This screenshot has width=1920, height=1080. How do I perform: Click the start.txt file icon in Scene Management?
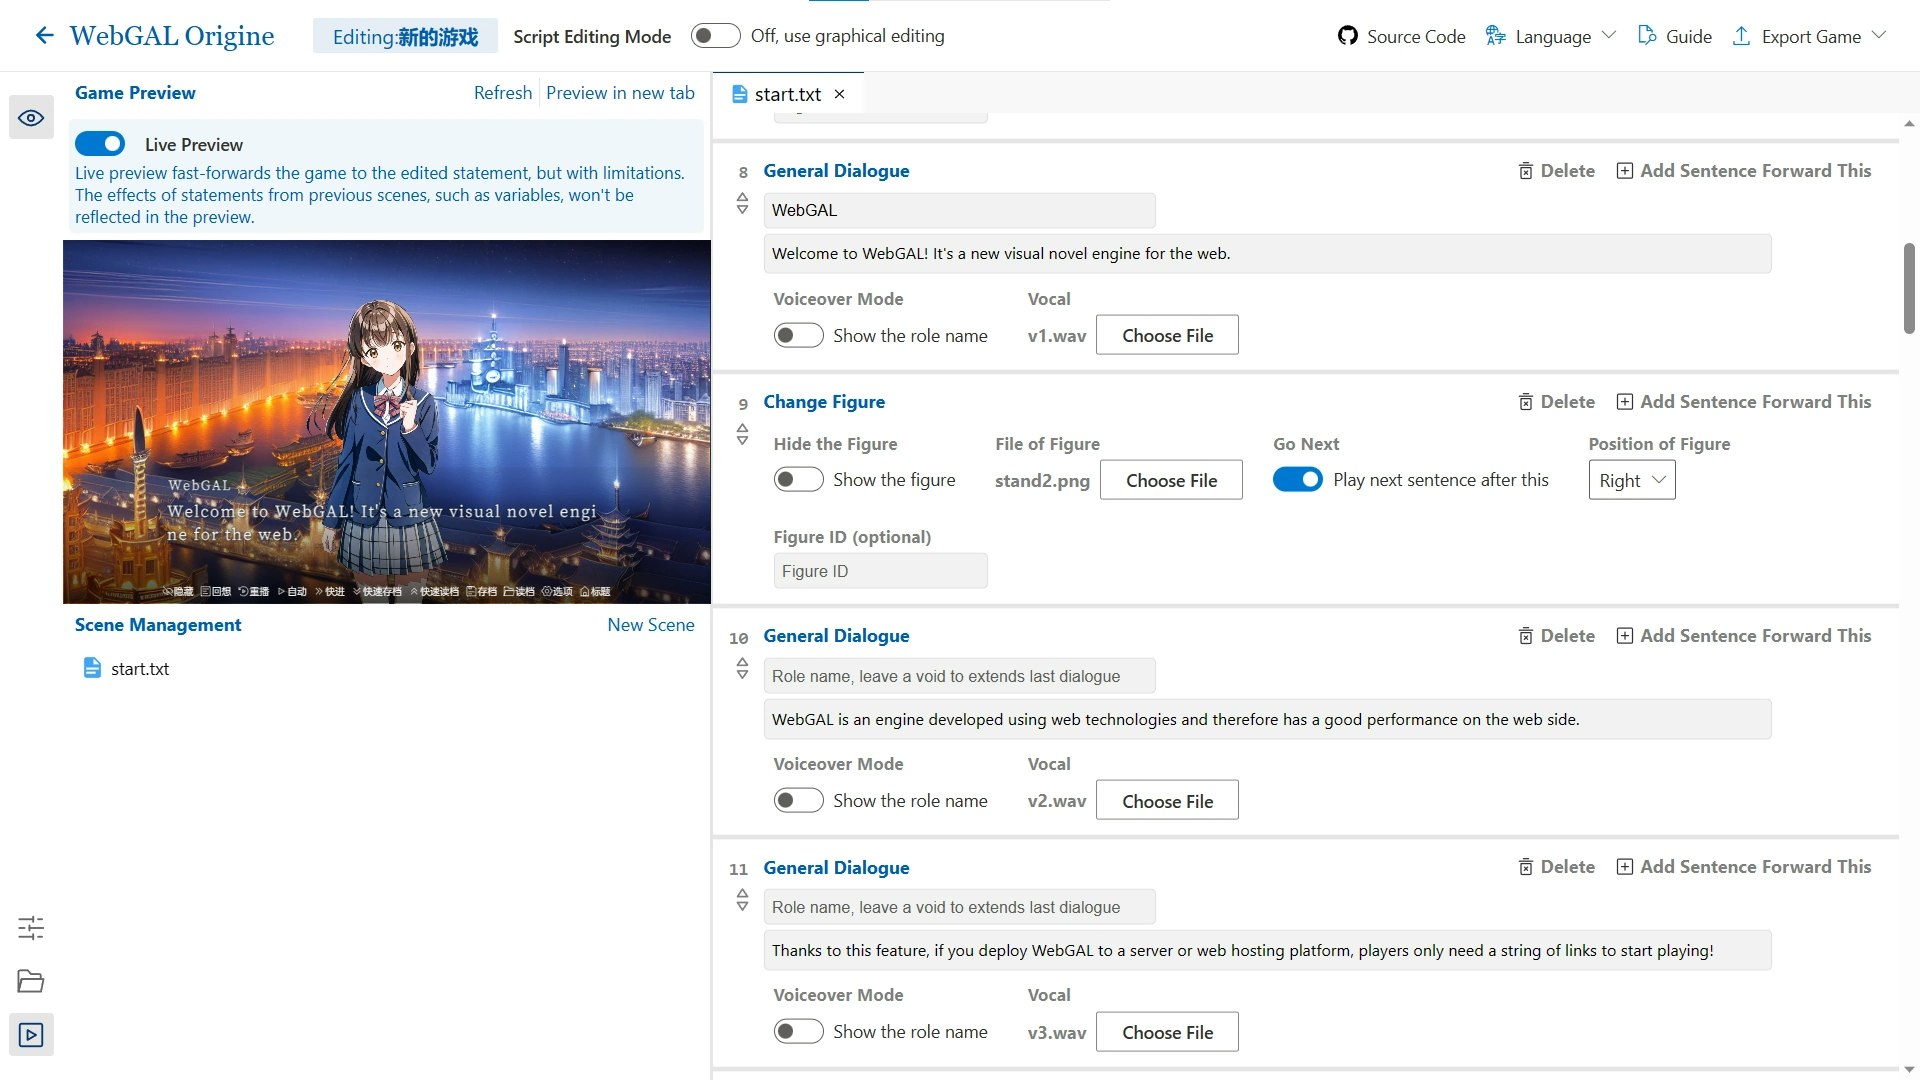point(92,668)
